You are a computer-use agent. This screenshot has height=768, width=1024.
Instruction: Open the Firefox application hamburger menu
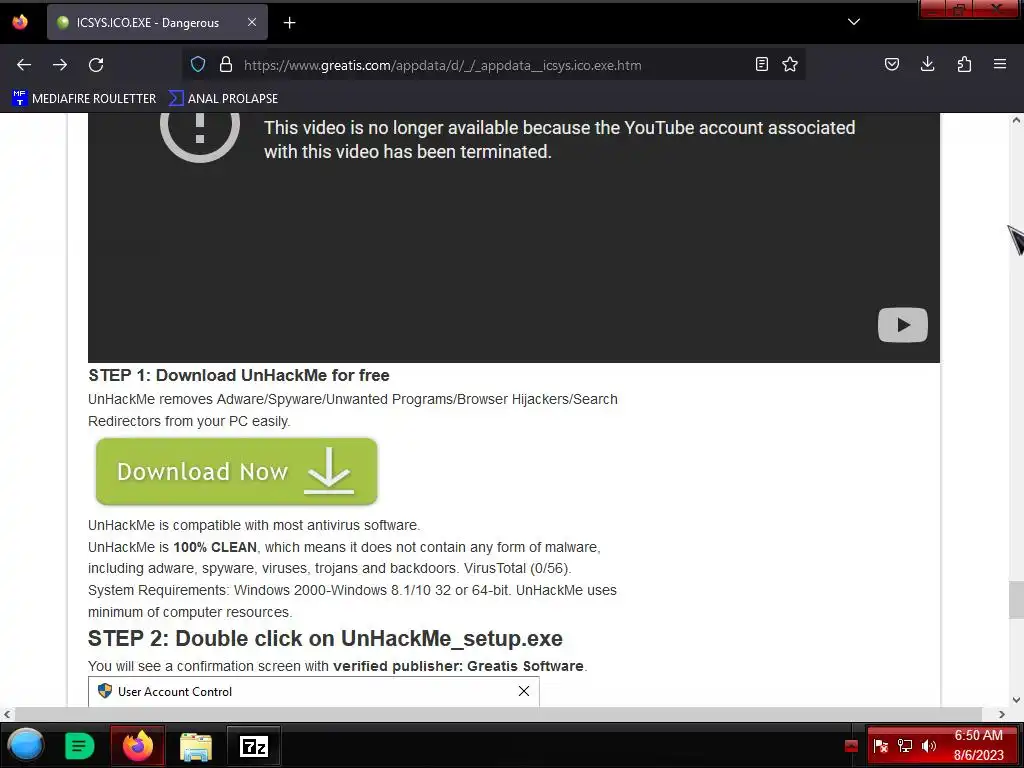pyautogui.click(x=1000, y=65)
